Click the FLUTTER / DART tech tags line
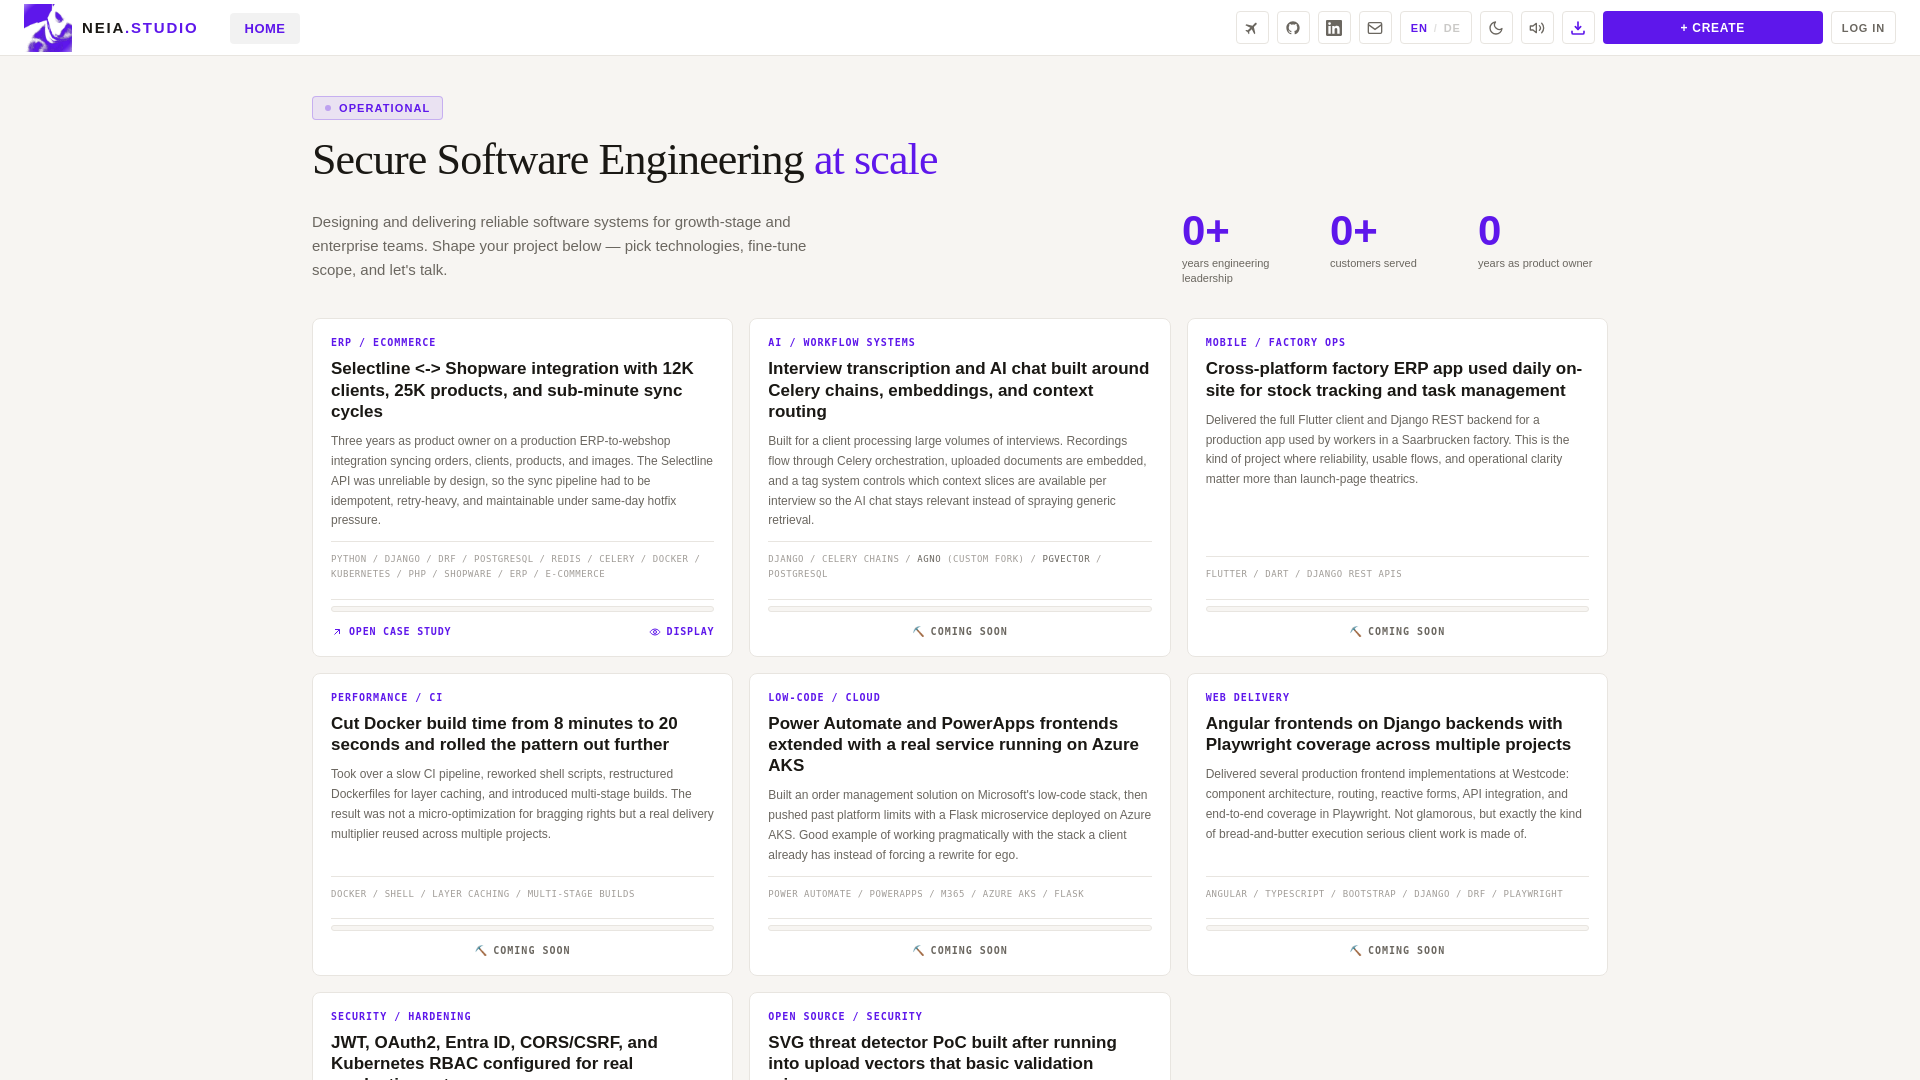1920x1080 pixels. 1304,574
